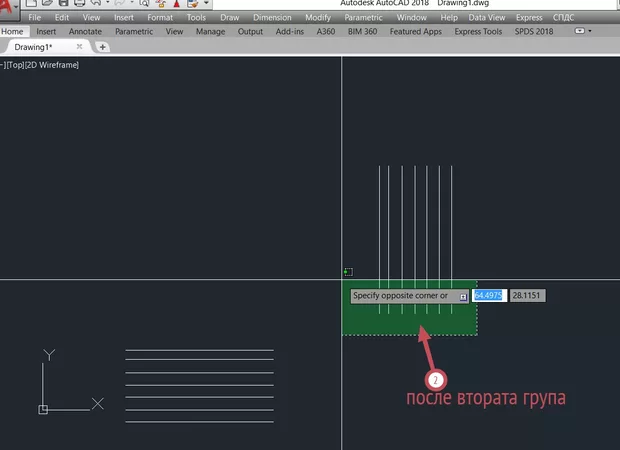620x450 pixels.
Task: Click the Plot printer icon in Quick Access toolbar
Action: tap(79, 3)
